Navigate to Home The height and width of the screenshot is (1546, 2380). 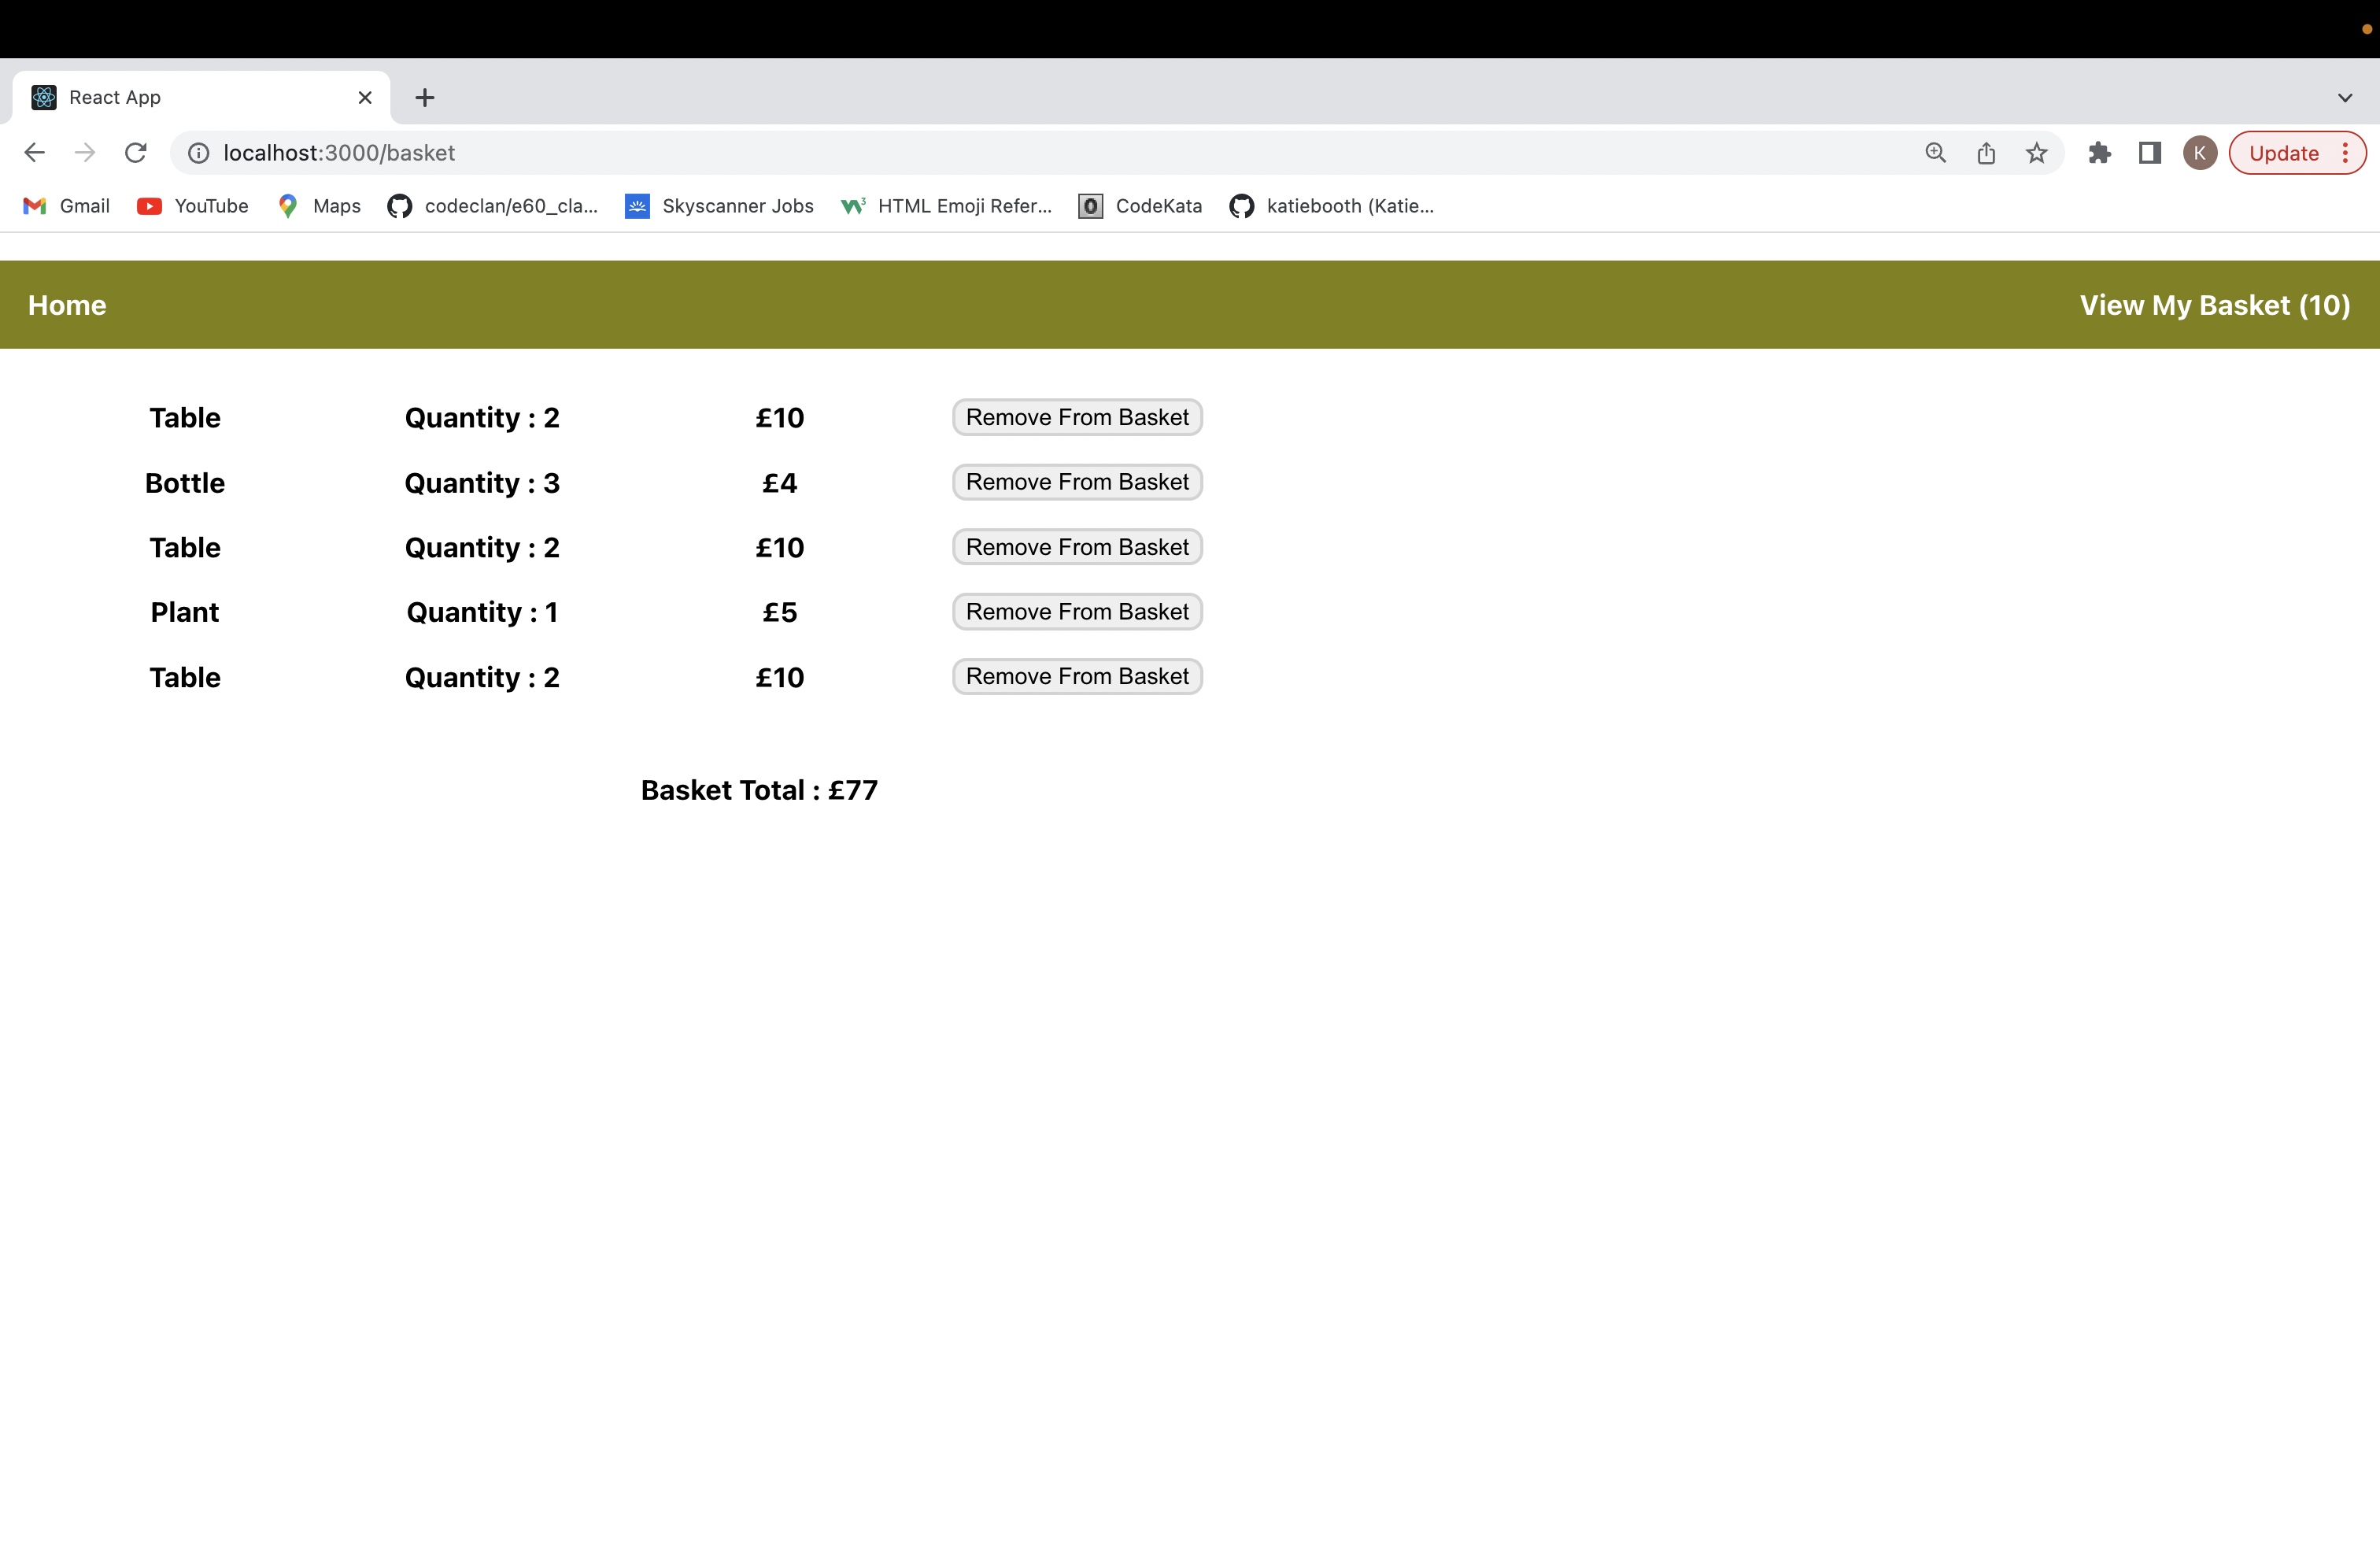coord(66,305)
